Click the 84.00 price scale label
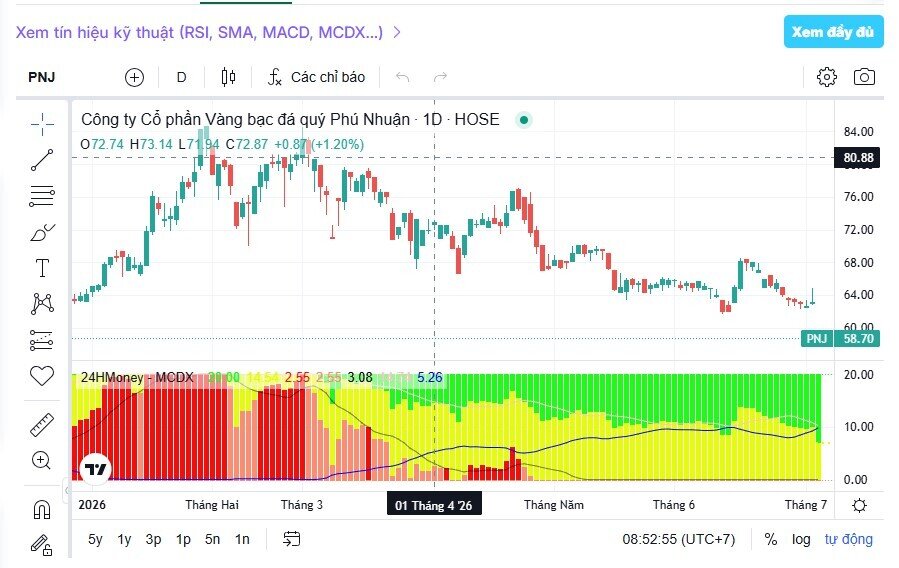Image resolution: width=899 pixels, height=568 pixels. pos(858,132)
